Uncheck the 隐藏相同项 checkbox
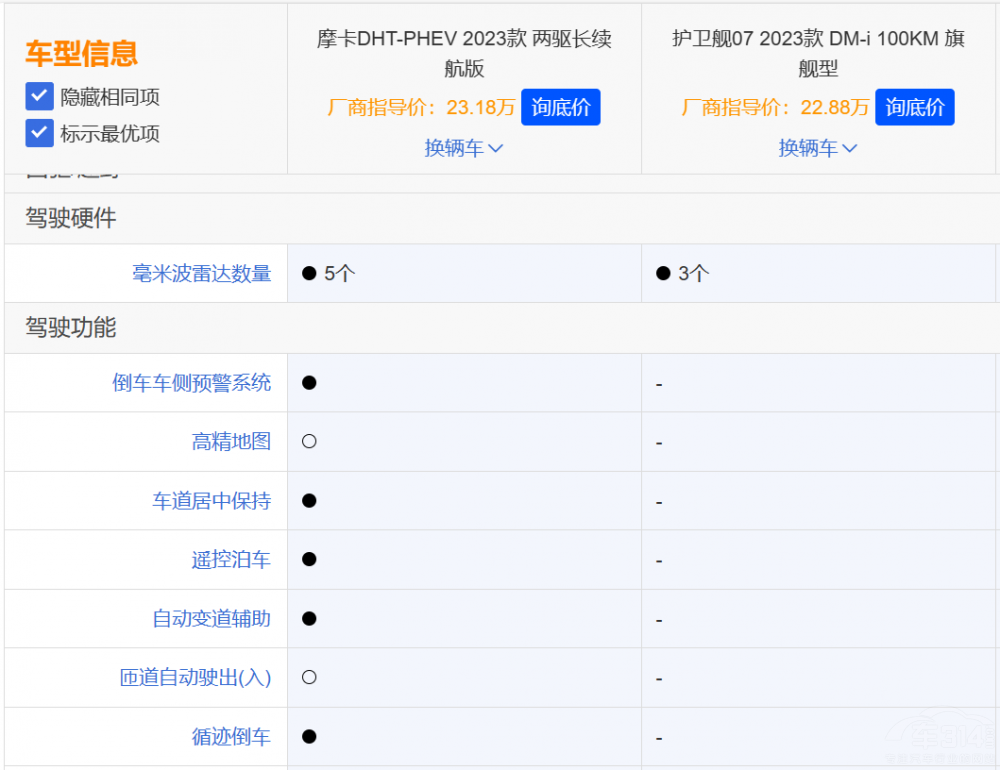This screenshot has height=770, width=1000. pos(39,96)
